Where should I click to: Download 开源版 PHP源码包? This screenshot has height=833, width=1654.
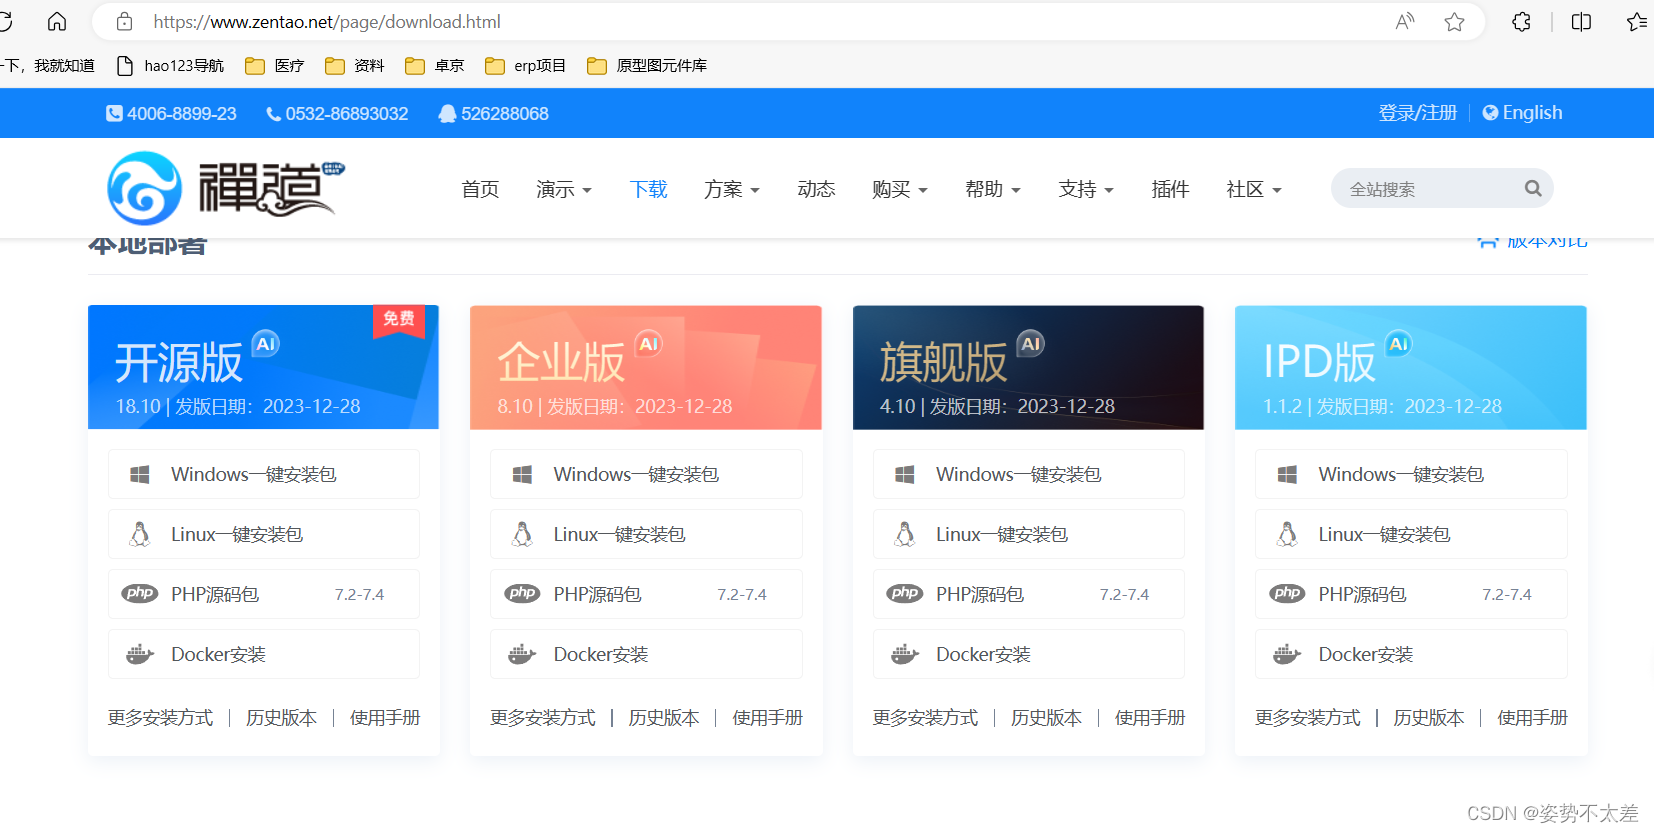point(264,594)
